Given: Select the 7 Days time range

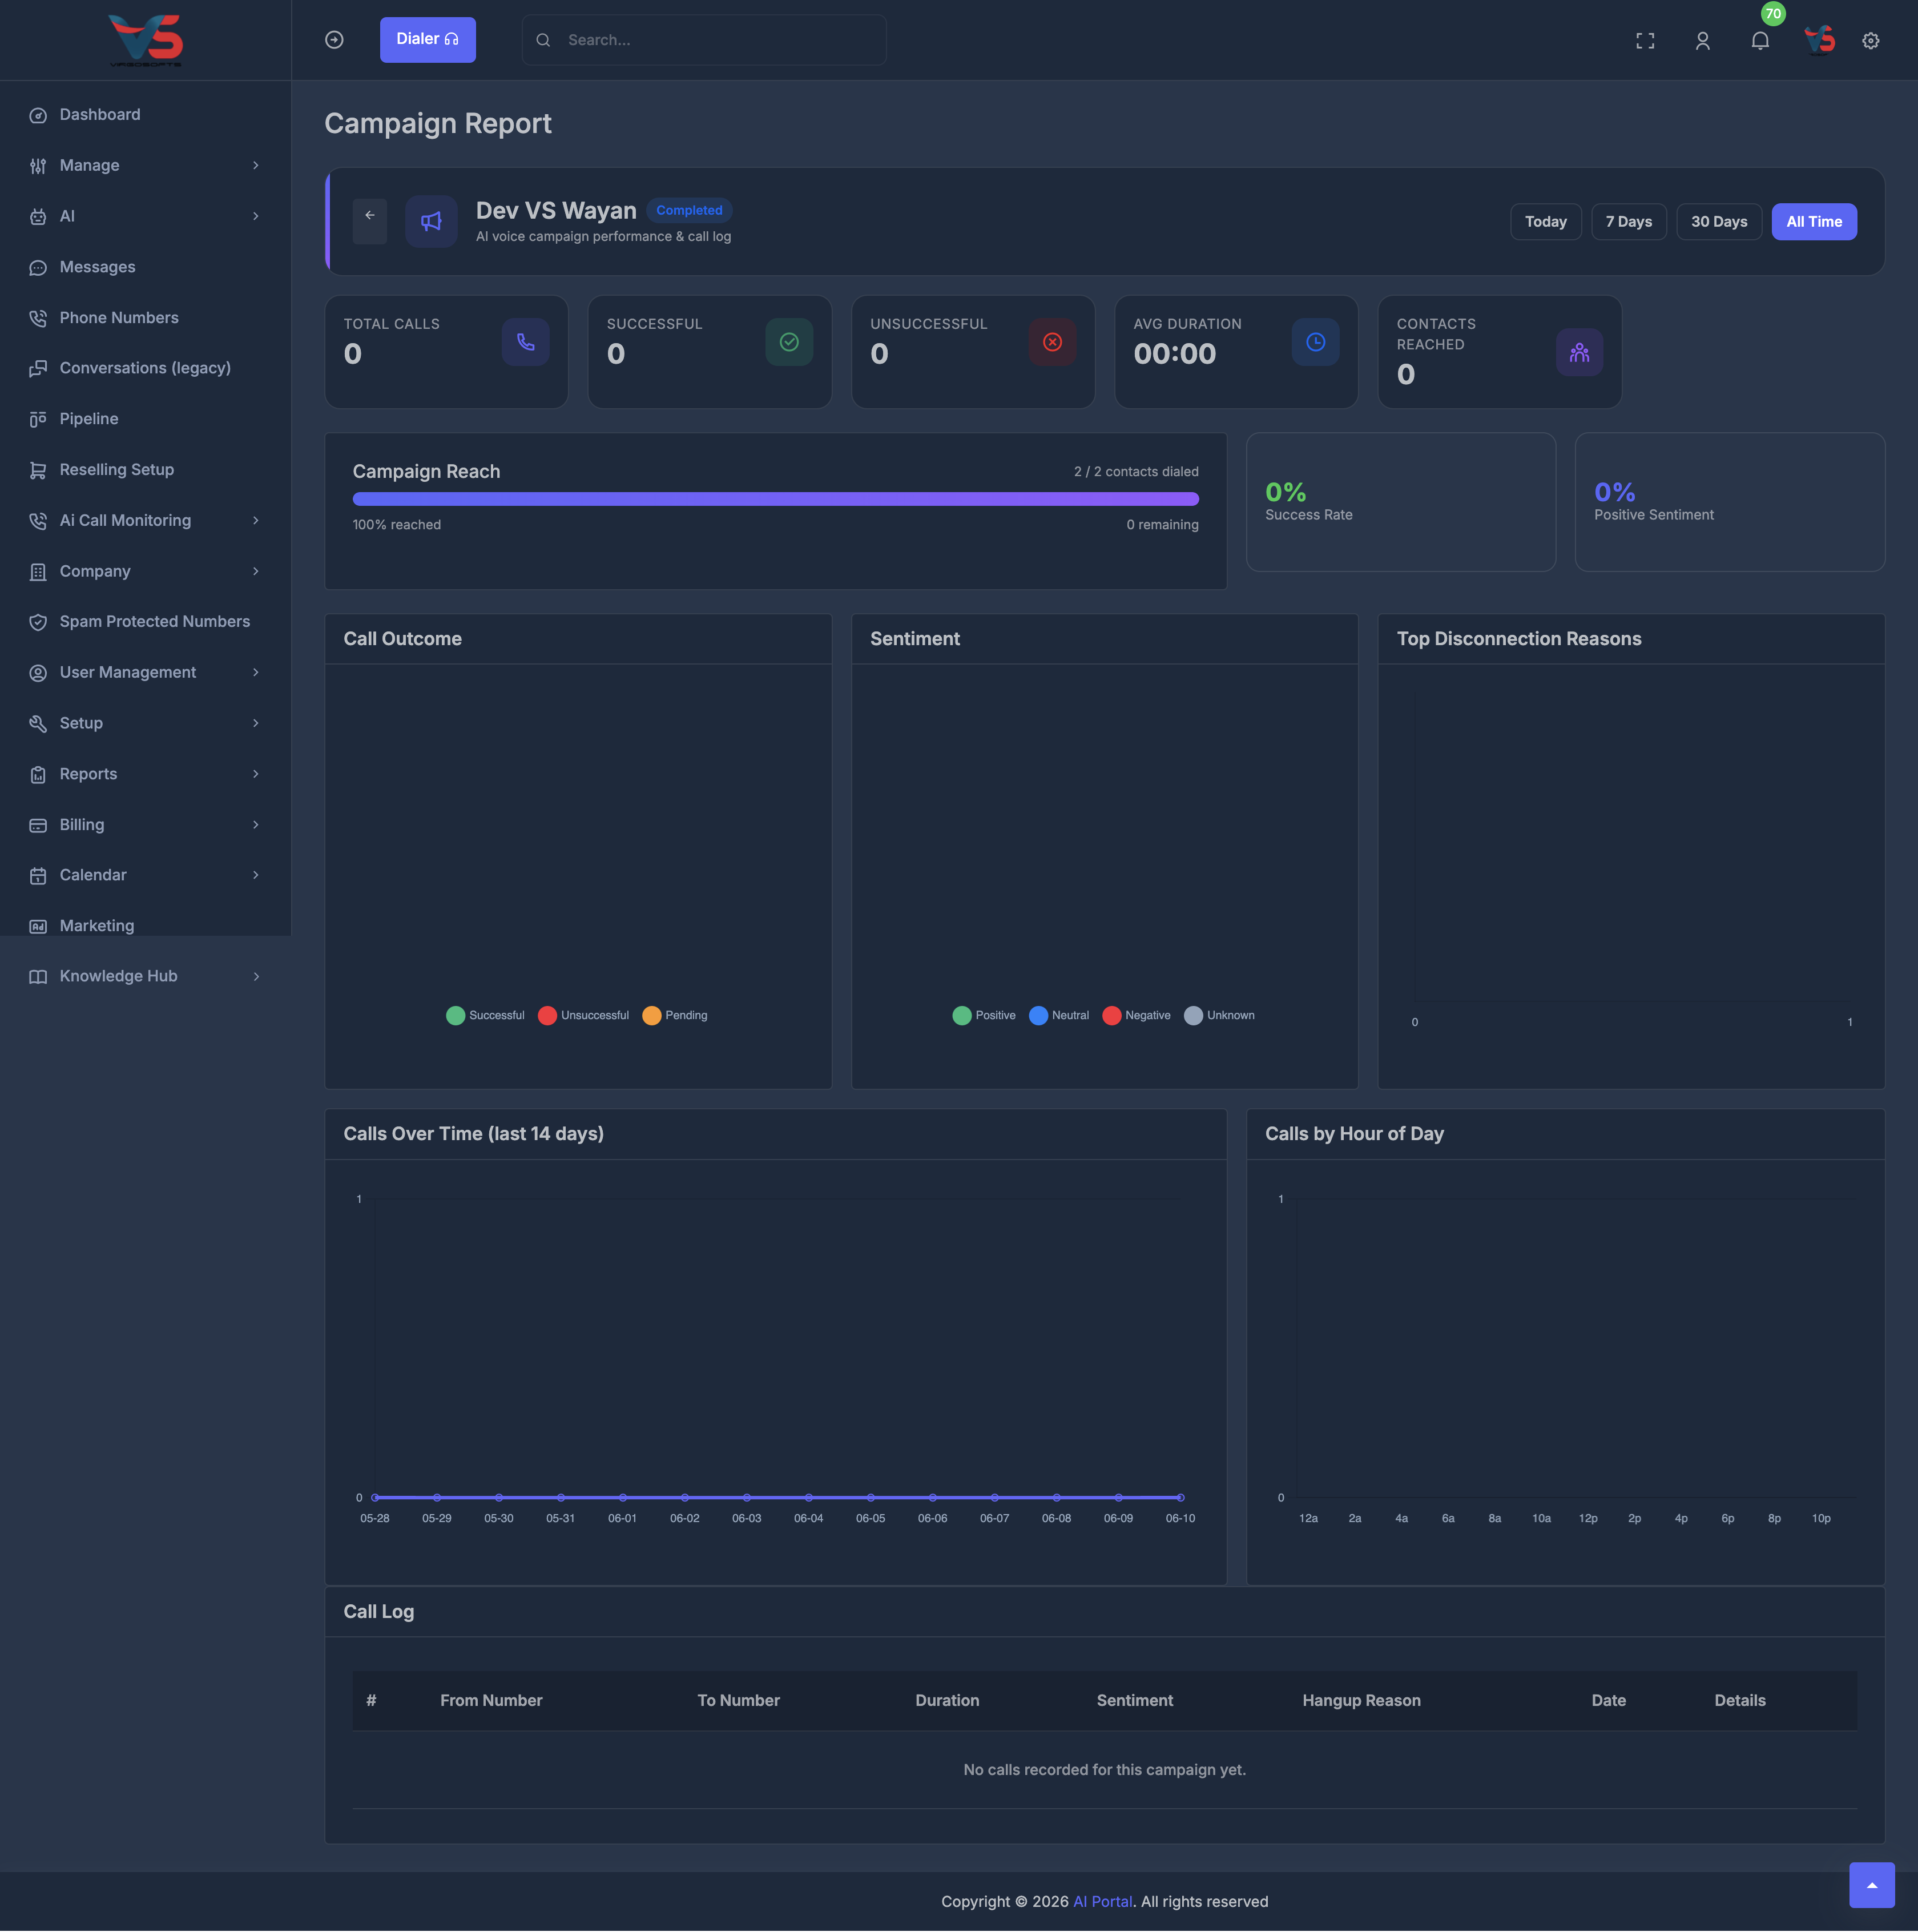Looking at the screenshot, I should [x=1628, y=222].
